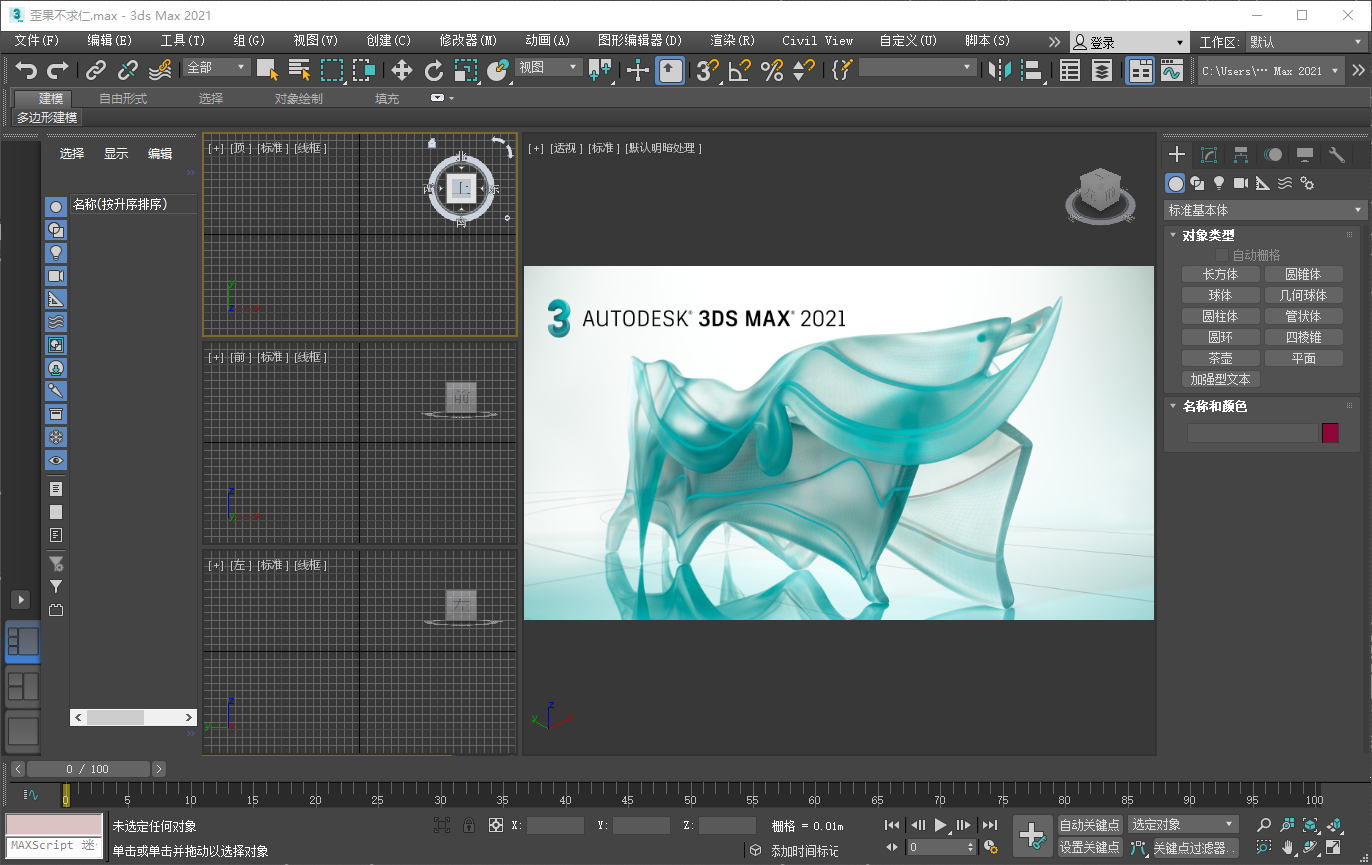Open the 修改器(M) menu
1372x865 pixels.
tap(468, 41)
